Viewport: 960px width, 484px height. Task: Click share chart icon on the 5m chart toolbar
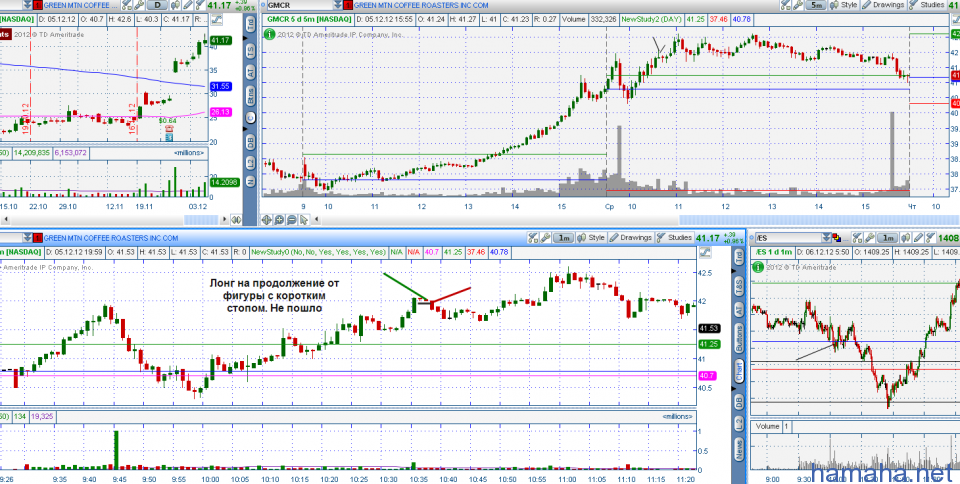tap(786, 5)
